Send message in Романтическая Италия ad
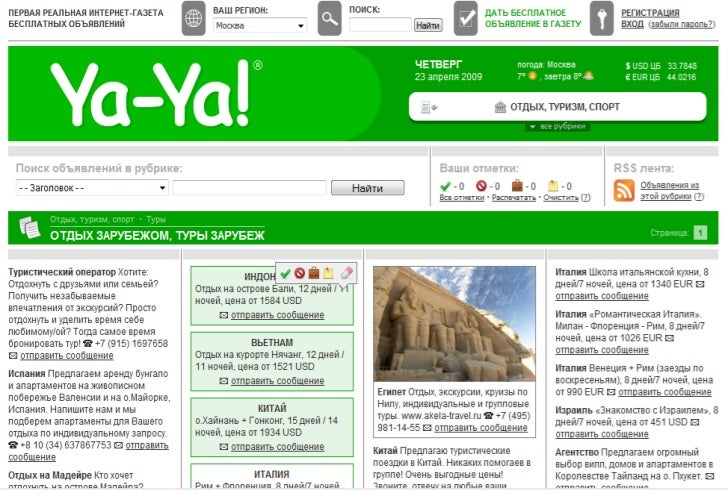Image resolution: width=728 pixels, height=504 pixels. 602,350
